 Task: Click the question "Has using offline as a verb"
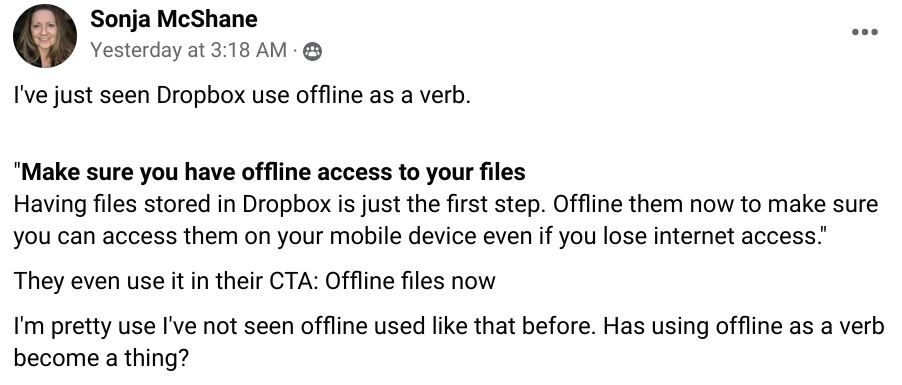click(744, 326)
